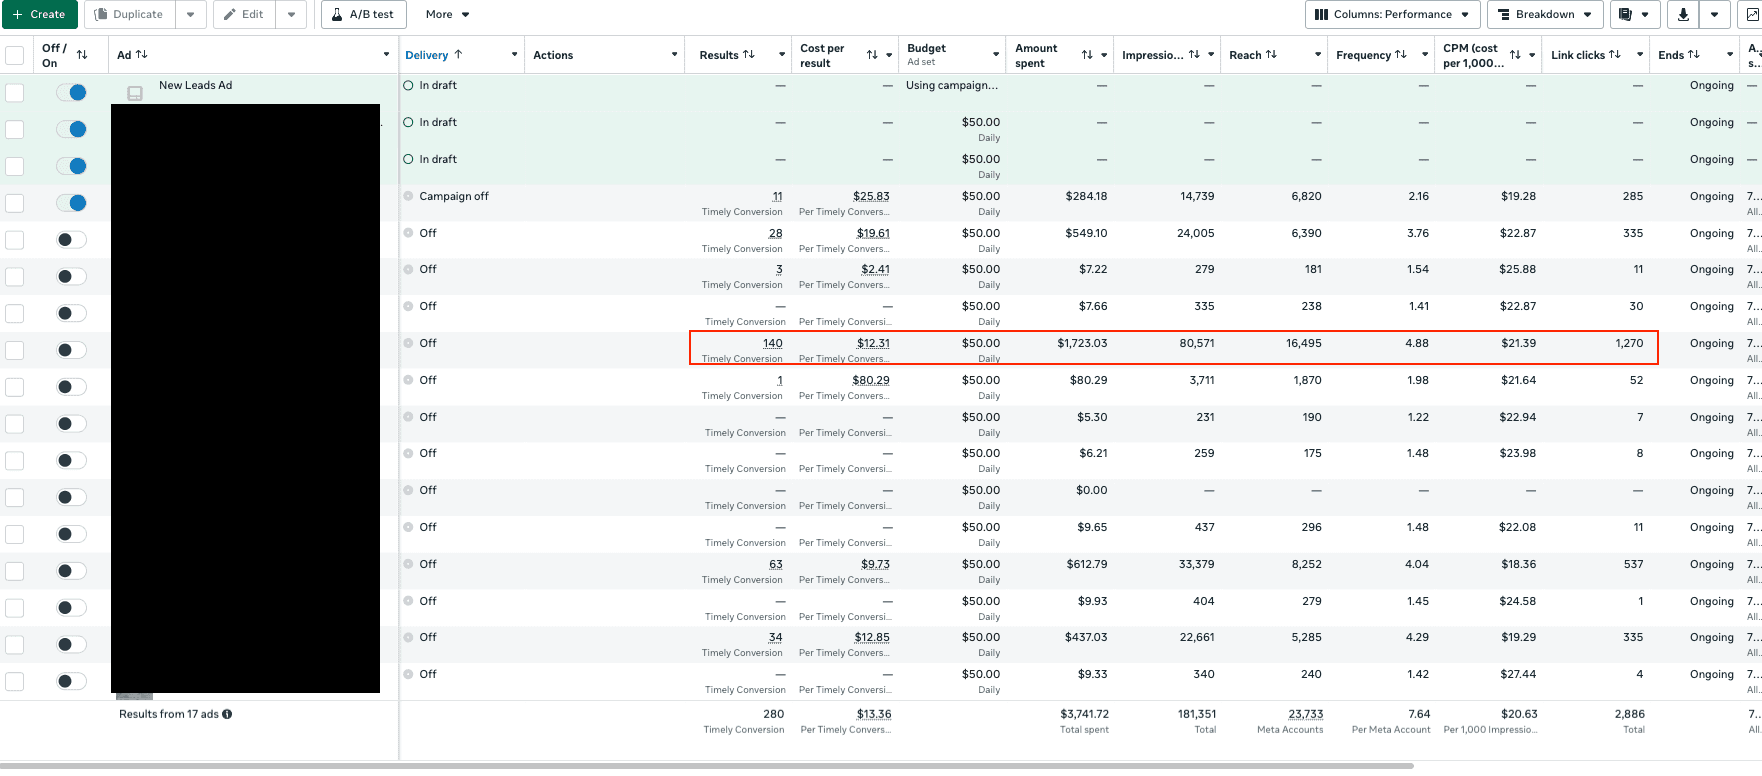This screenshot has width=1762, height=776.
Task: Click the horizontal scrollbar at bottom
Action: point(706,766)
